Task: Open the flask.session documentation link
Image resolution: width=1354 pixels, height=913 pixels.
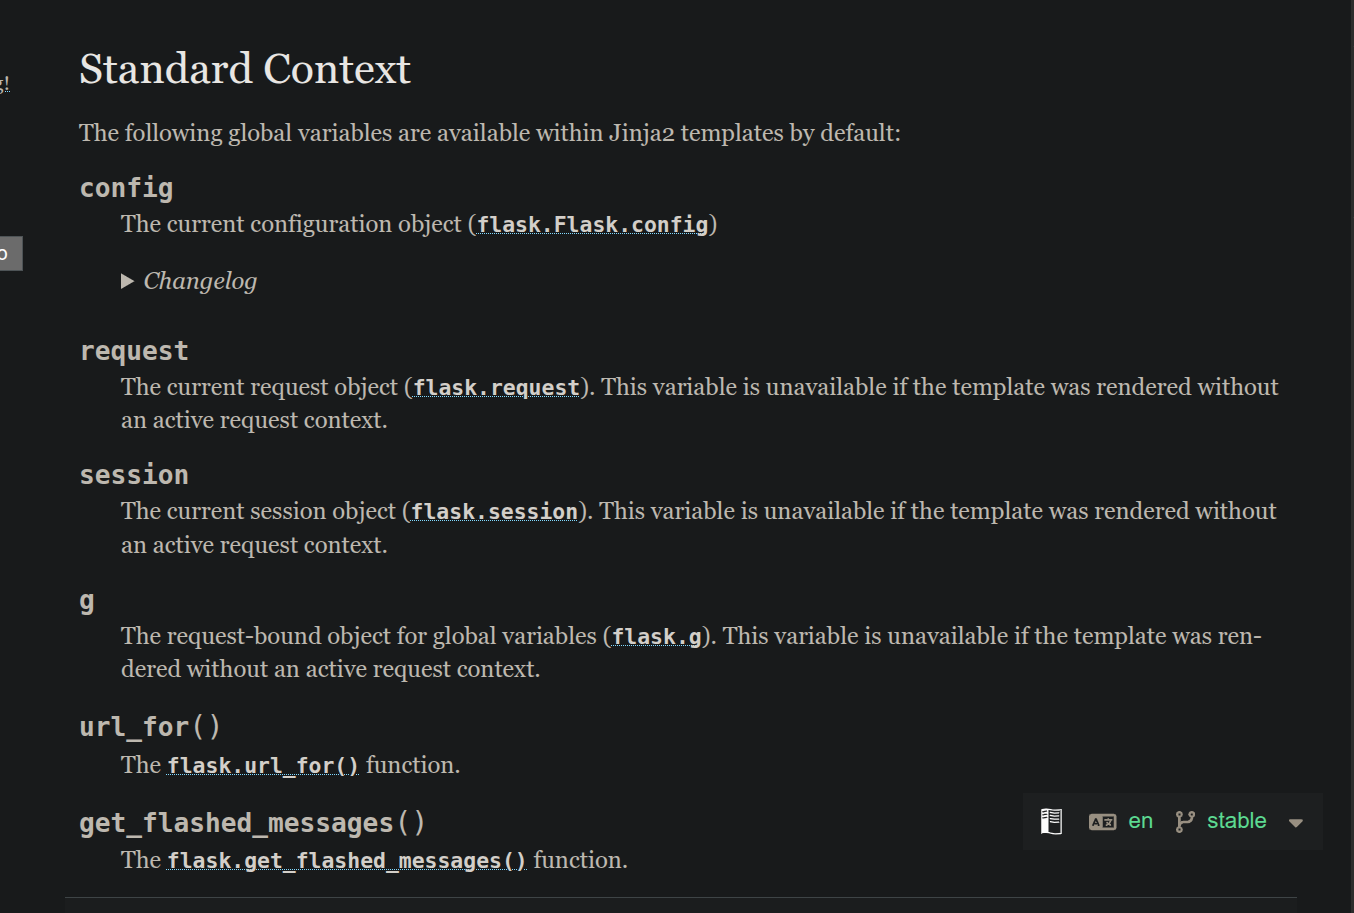Action: pyautogui.click(x=493, y=511)
